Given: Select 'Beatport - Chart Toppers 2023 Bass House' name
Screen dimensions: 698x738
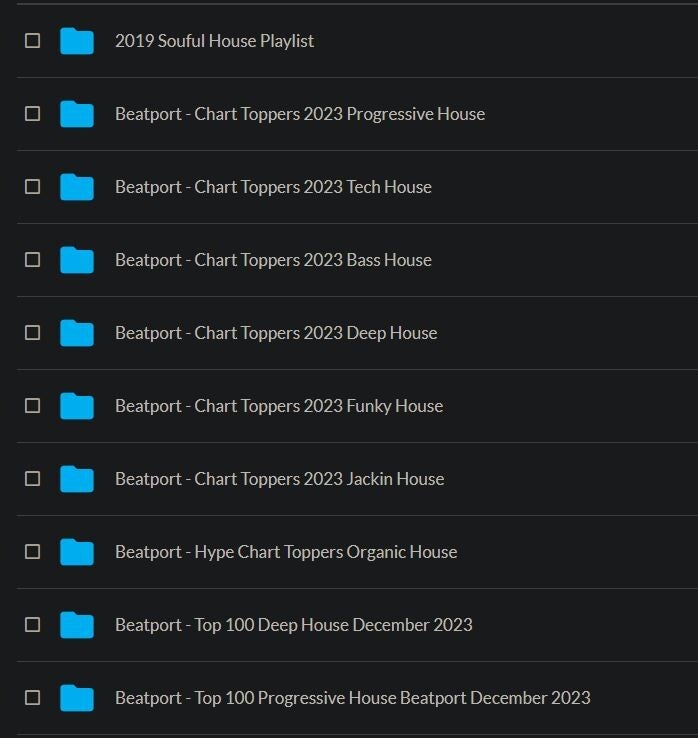Looking at the screenshot, I should tap(273, 260).
